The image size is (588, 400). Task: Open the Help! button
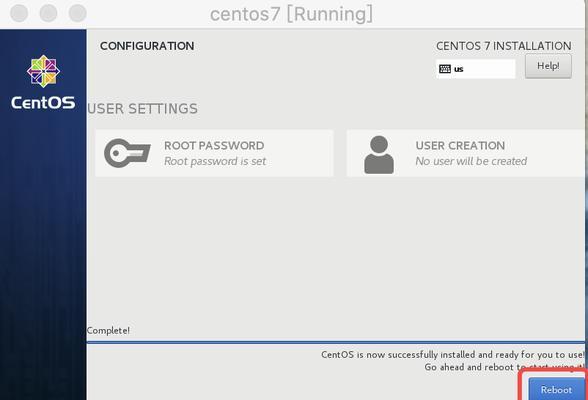point(548,66)
